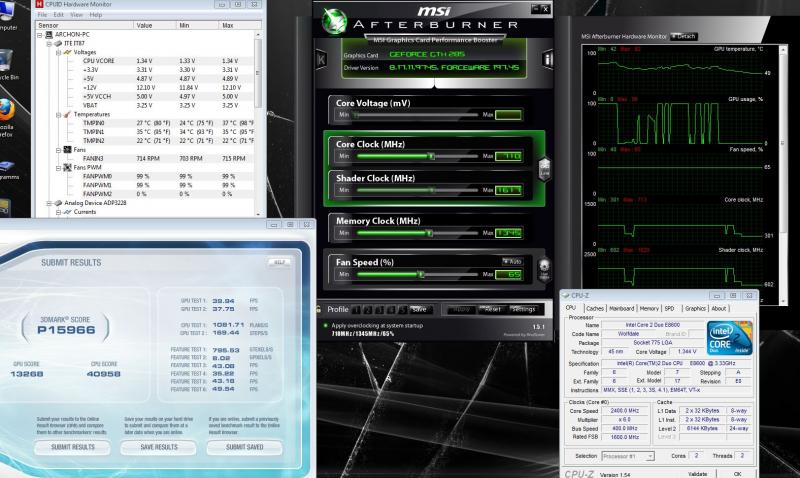Click the Detach button in Hardware Monitor
The height and width of the screenshot is (478, 800).
pyautogui.click(x=684, y=36)
